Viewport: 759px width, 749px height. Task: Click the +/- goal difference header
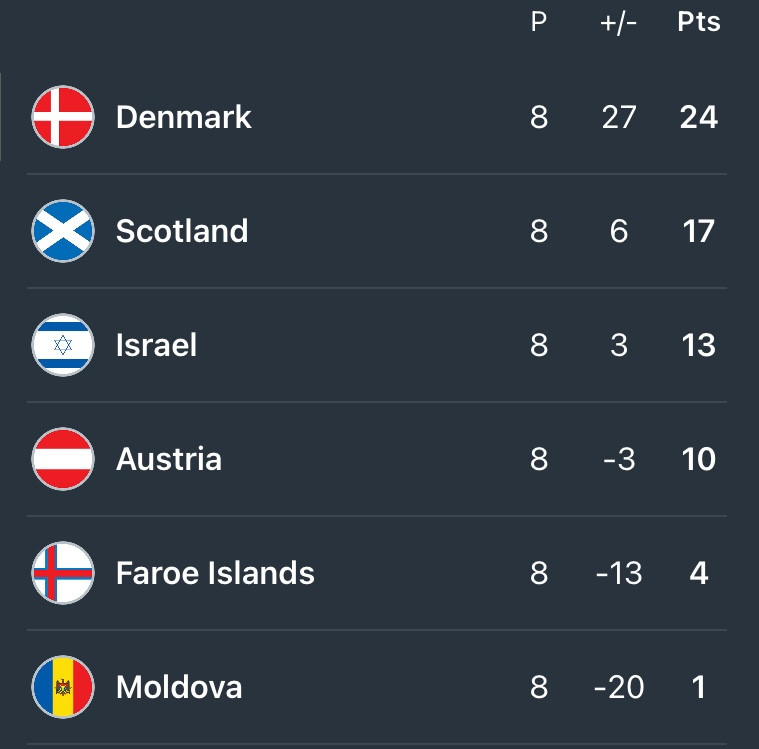point(619,23)
